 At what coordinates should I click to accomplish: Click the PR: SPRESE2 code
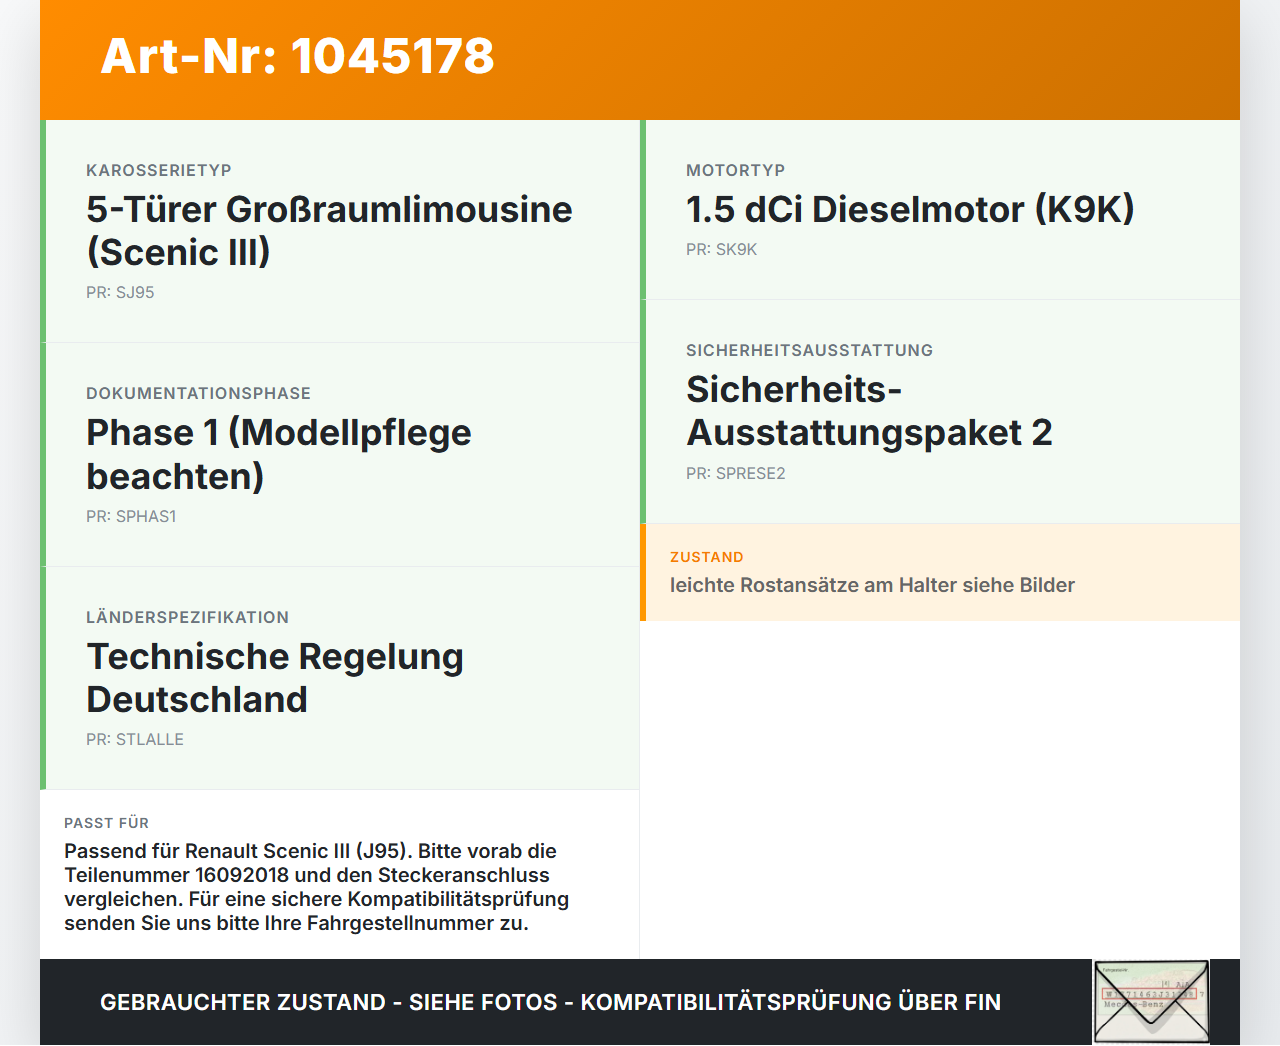point(736,474)
